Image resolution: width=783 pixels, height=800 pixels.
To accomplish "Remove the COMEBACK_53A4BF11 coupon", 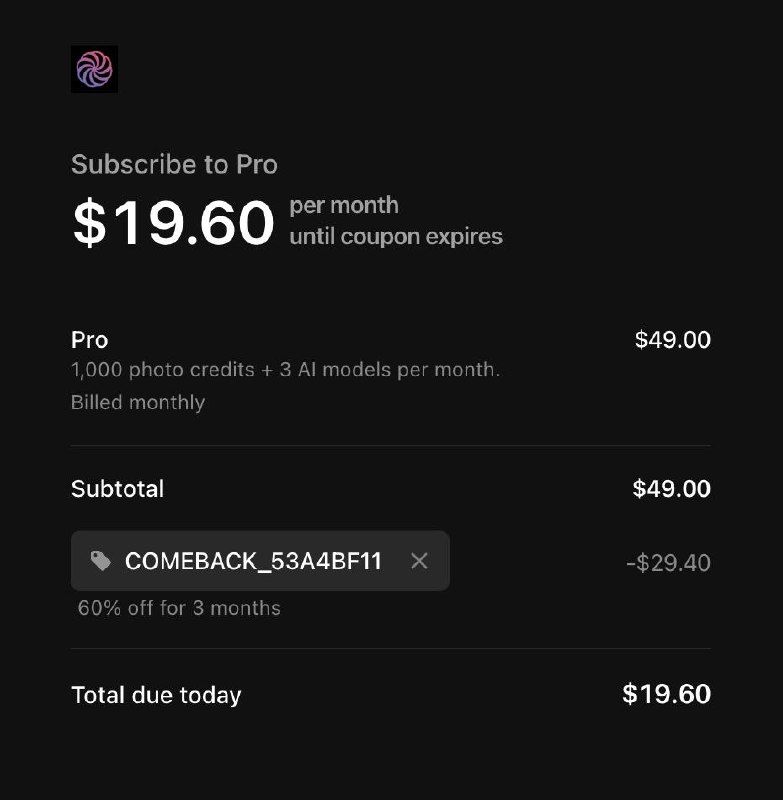I will coord(419,561).
